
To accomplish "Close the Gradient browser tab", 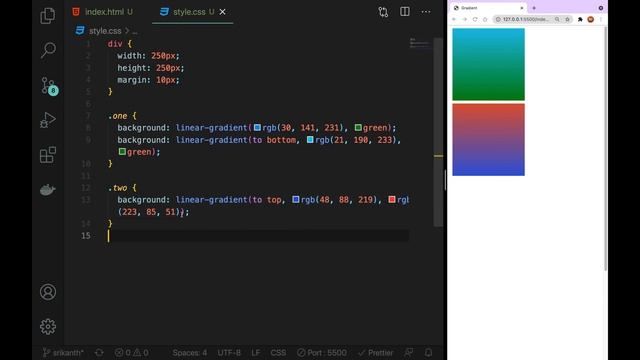I will point(522,8).
